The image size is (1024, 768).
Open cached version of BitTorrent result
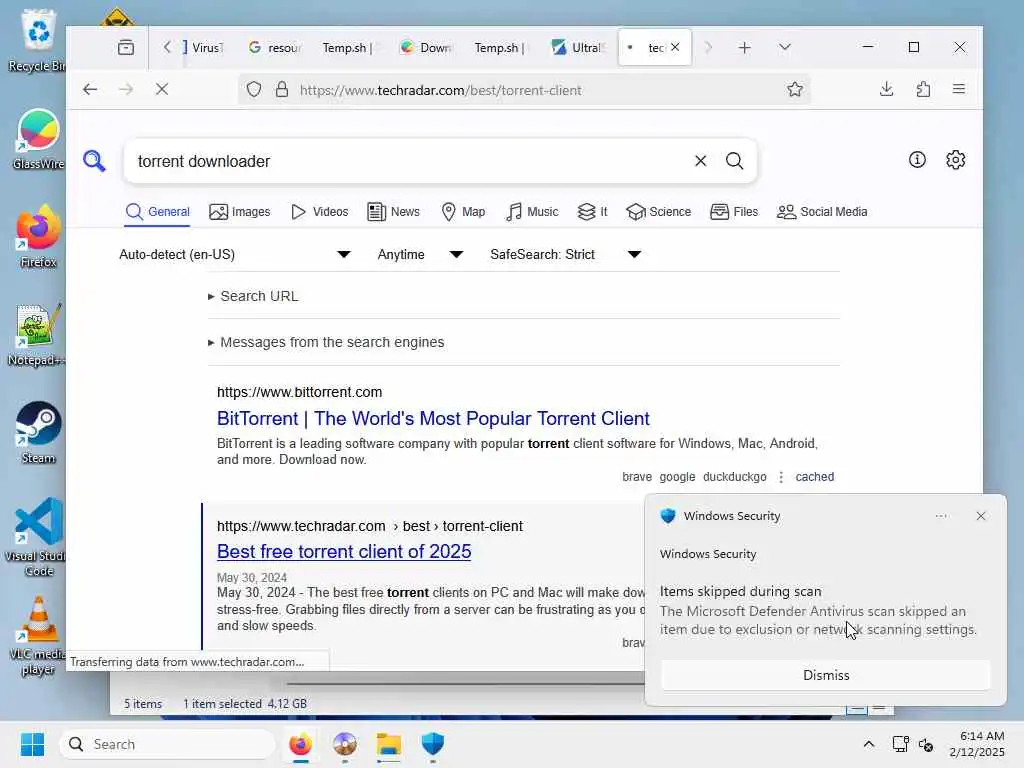(x=814, y=477)
